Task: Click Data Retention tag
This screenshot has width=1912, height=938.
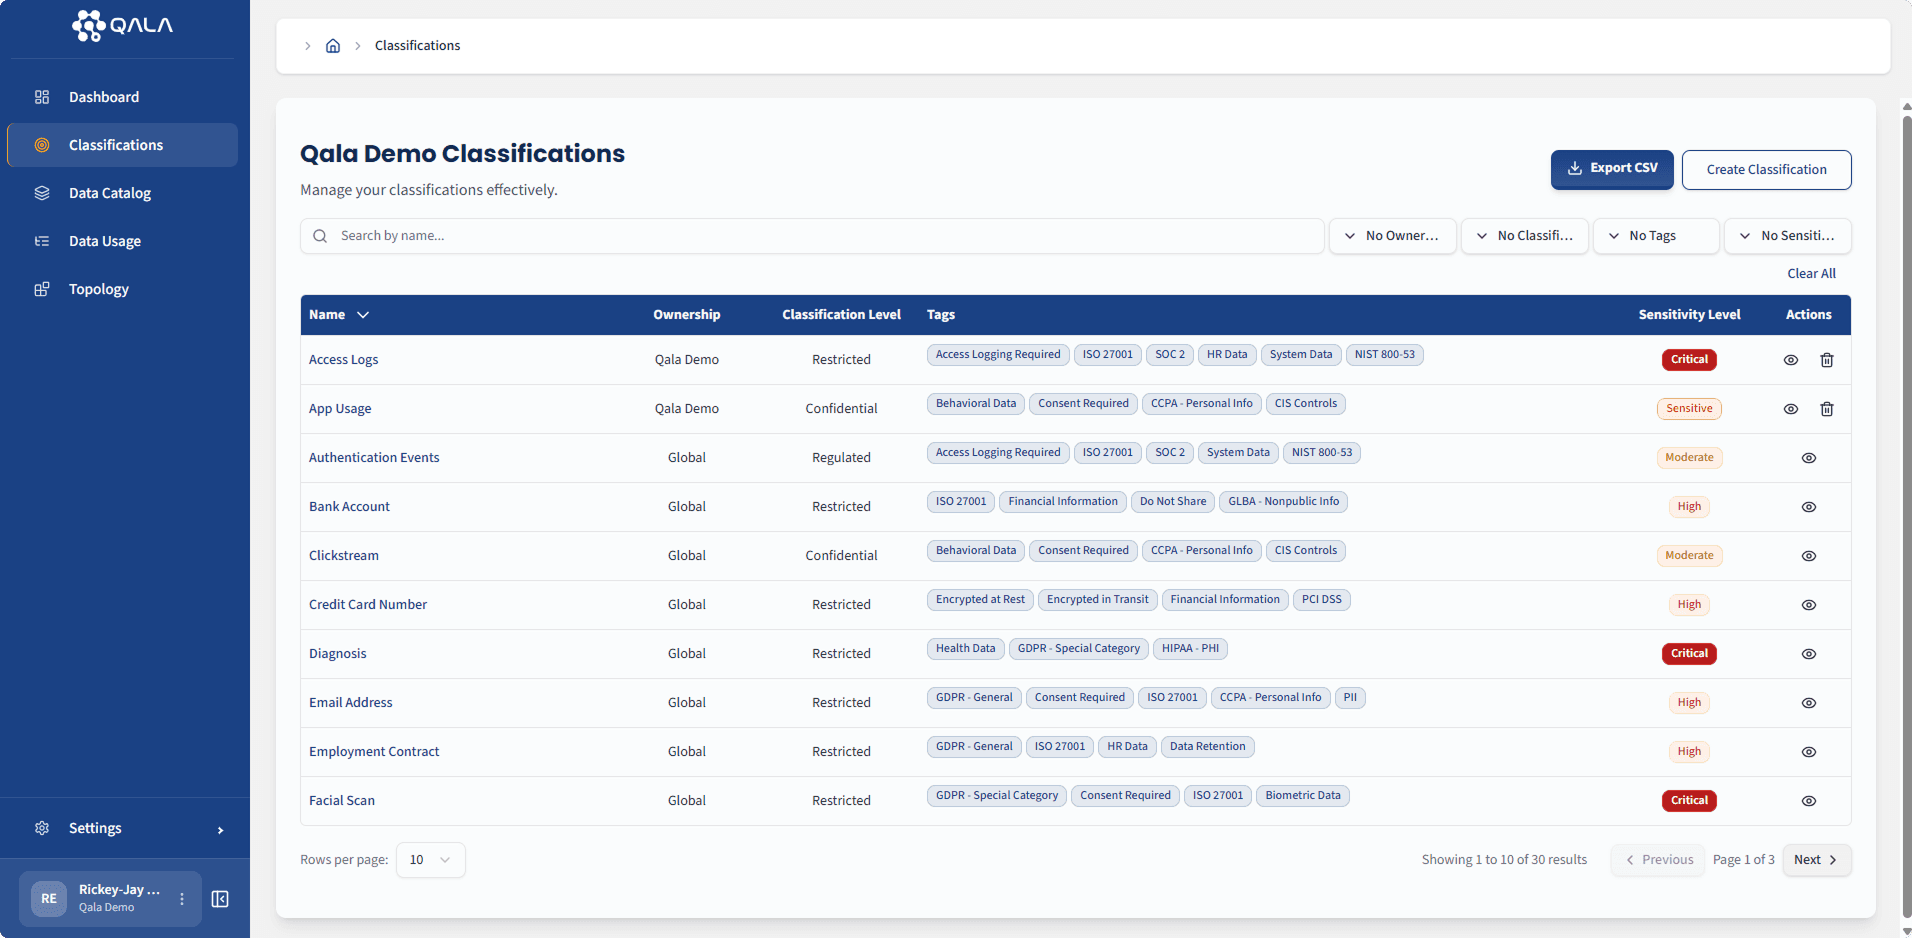Action: [x=1207, y=747]
